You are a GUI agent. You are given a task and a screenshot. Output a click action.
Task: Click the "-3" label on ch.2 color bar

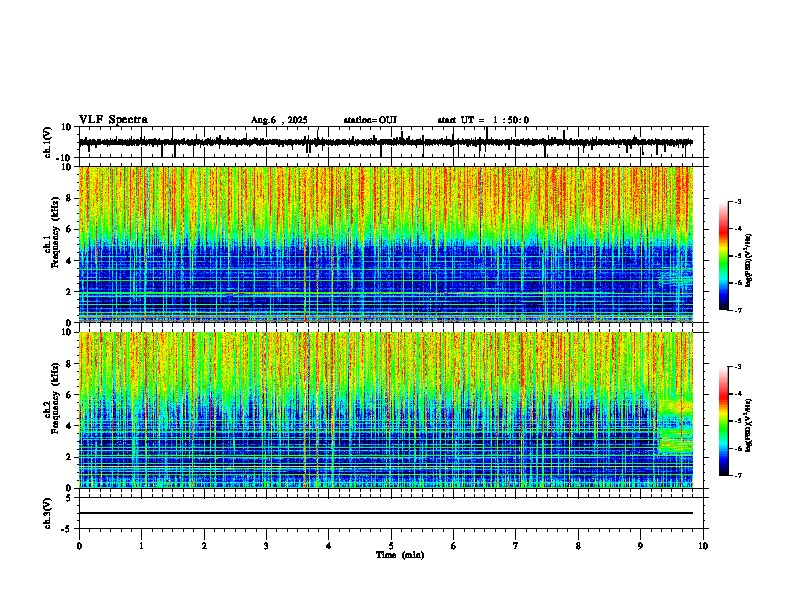click(738, 367)
